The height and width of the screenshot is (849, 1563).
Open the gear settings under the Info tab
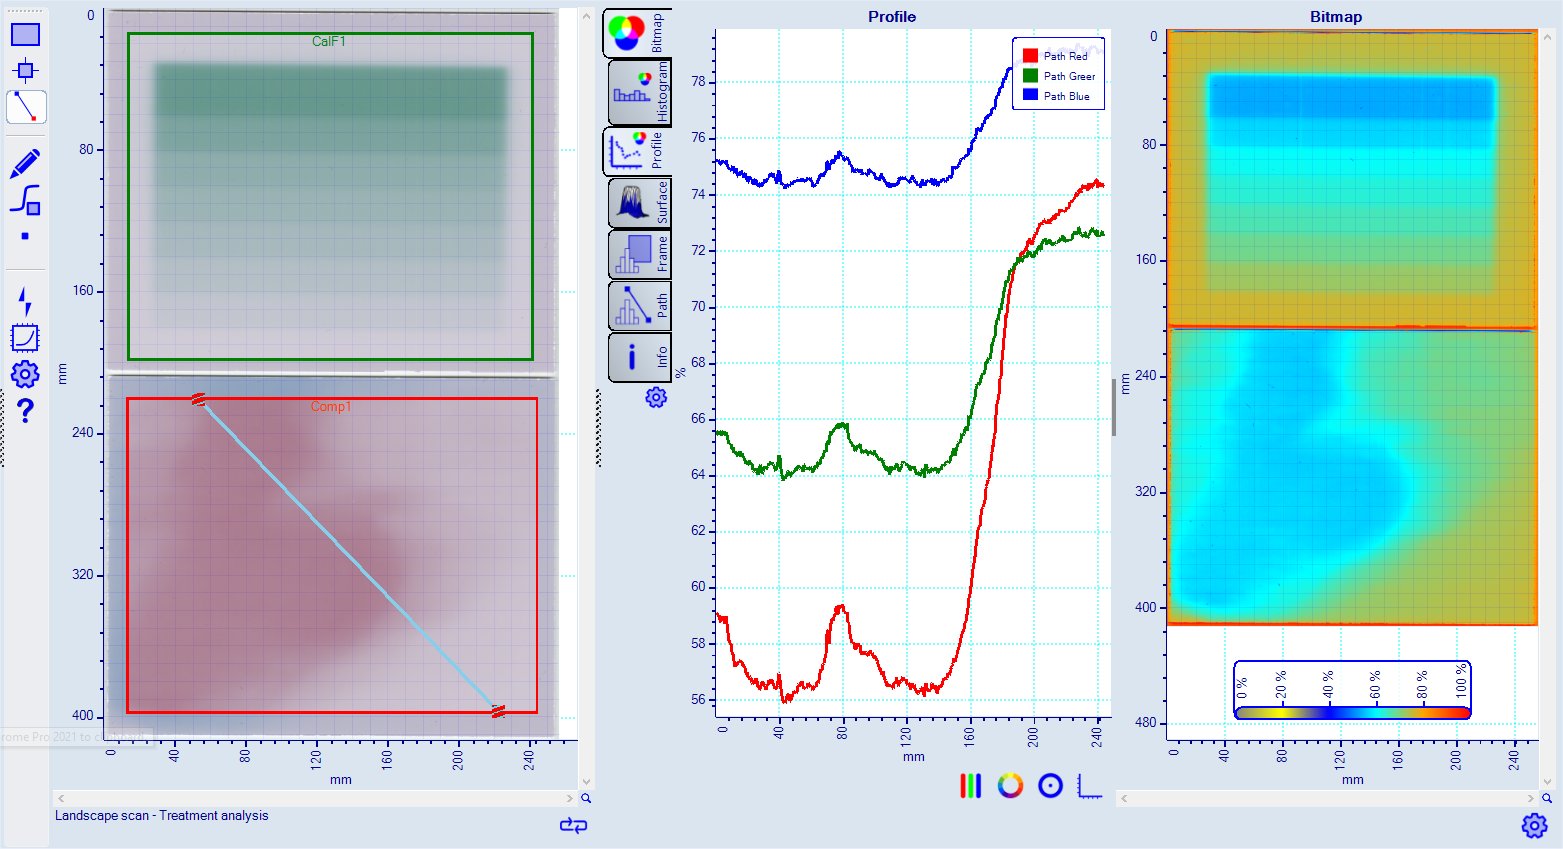click(x=656, y=398)
